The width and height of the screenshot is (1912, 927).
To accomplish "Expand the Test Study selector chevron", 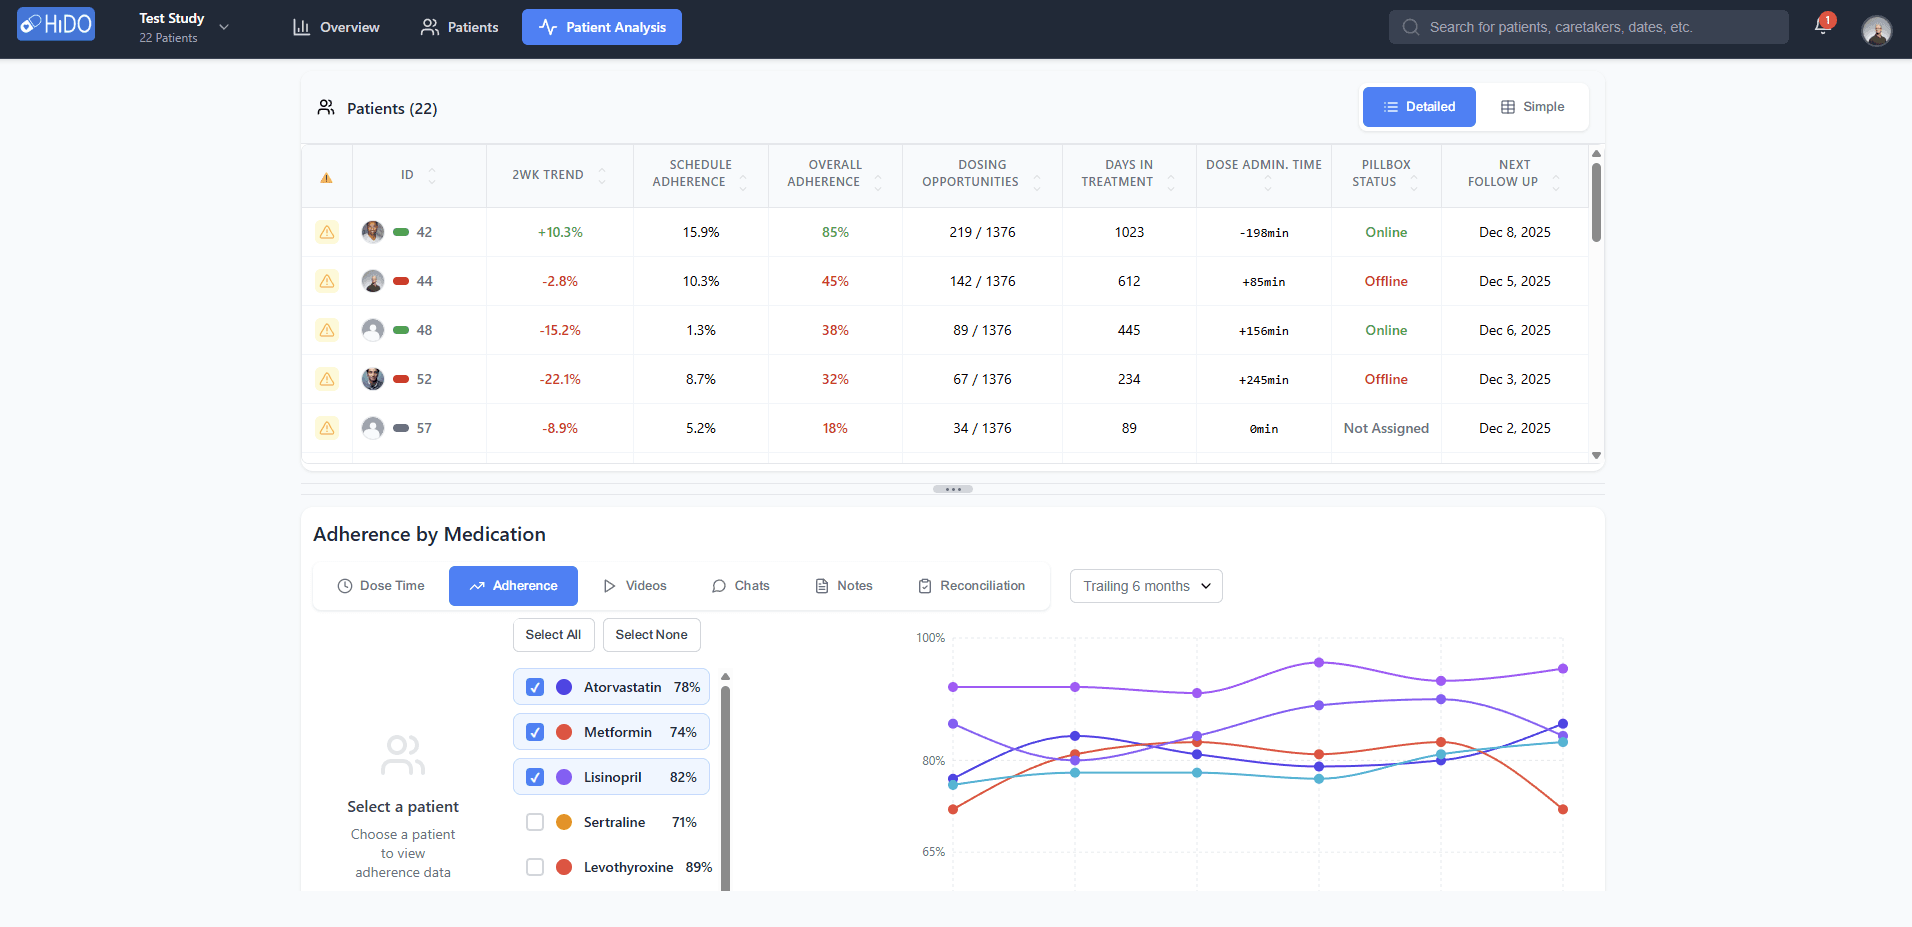I will click(x=222, y=27).
